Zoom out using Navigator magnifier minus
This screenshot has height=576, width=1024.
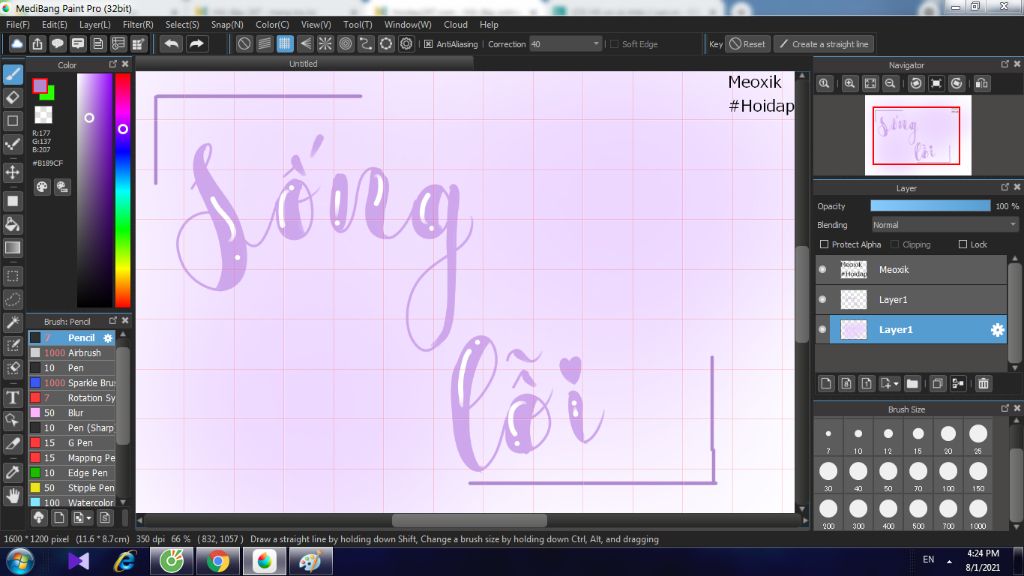890,84
